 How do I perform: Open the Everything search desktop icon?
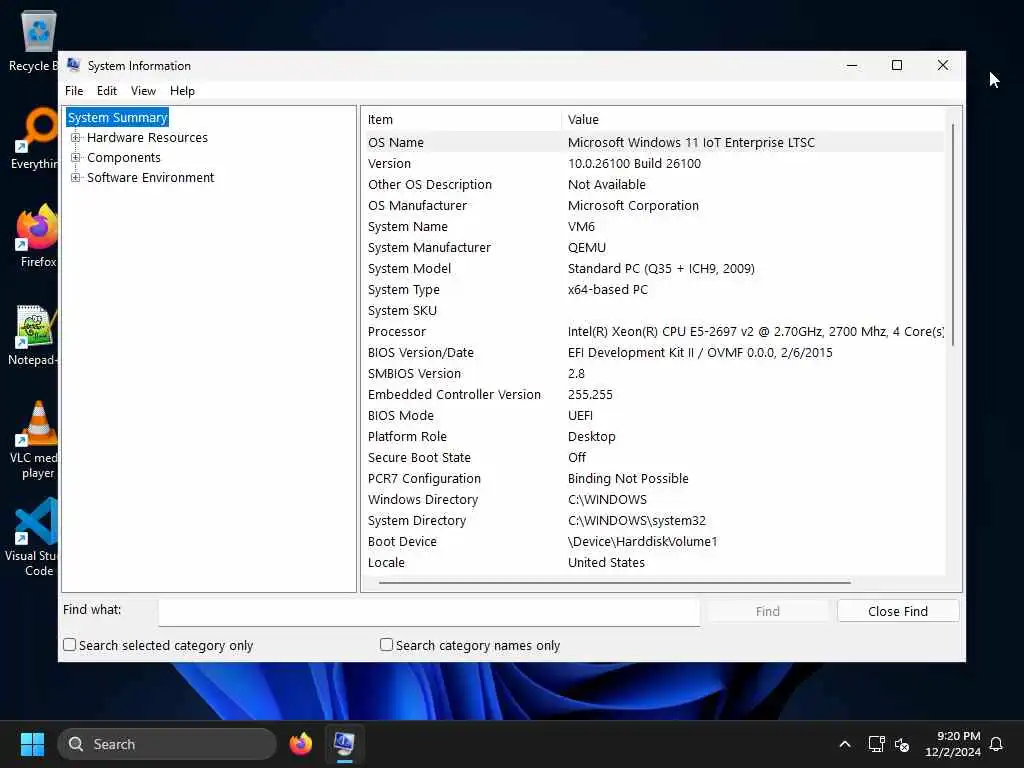tap(34, 138)
